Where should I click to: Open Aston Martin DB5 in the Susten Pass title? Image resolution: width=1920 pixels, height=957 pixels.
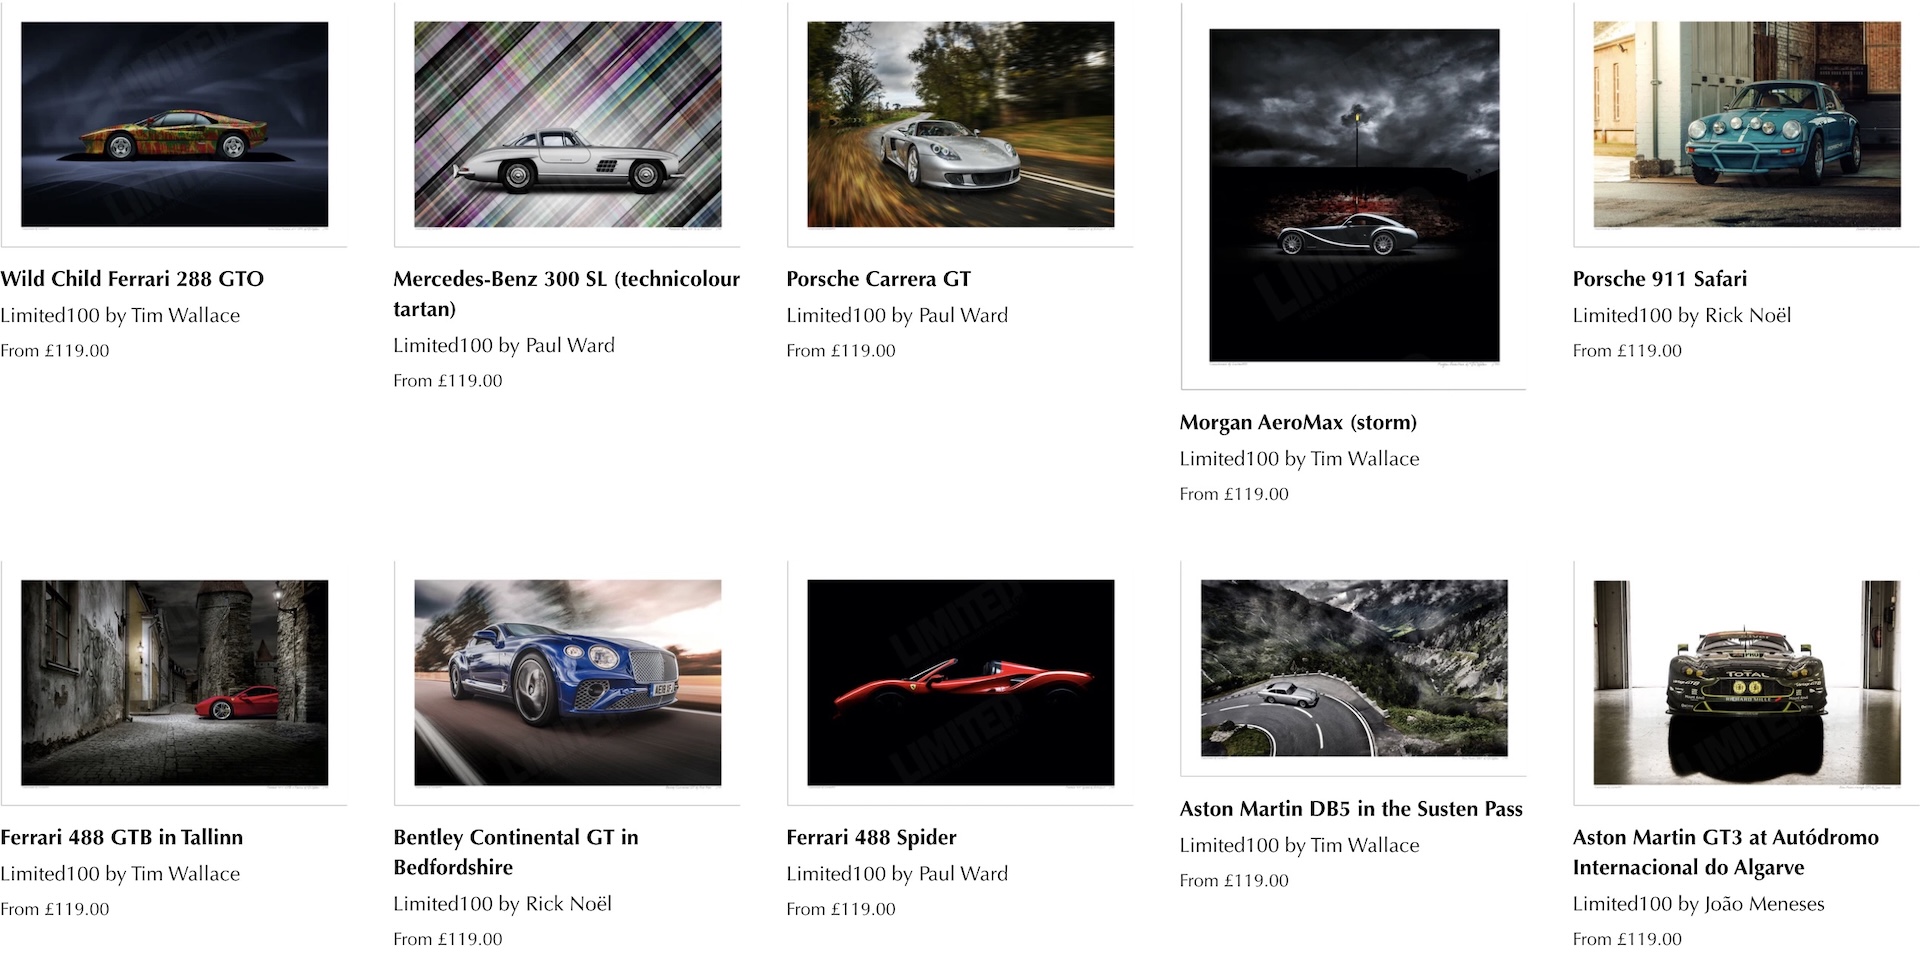pos(1351,808)
